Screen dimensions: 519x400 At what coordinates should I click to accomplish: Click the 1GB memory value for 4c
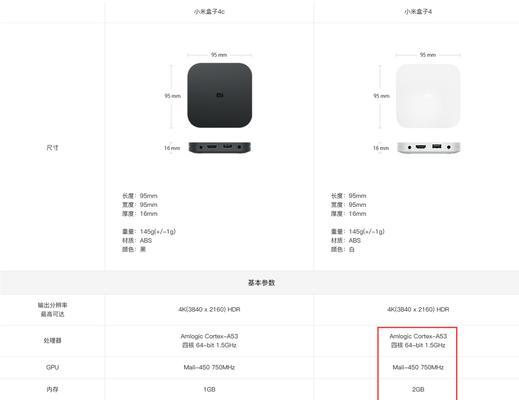click(x=209, y=389)
